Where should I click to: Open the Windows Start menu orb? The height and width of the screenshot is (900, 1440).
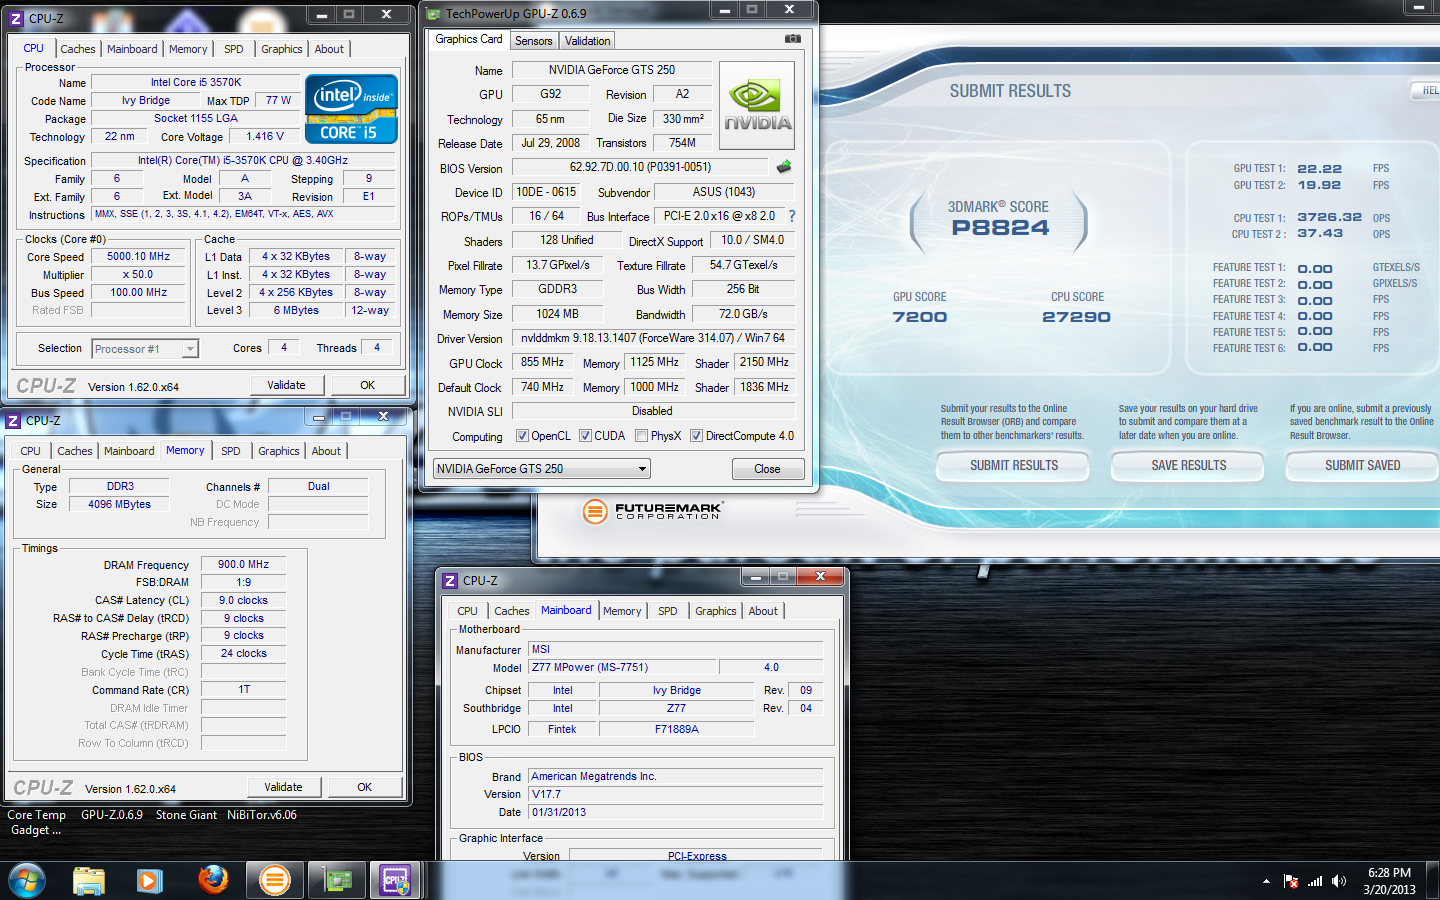[27, 880]
